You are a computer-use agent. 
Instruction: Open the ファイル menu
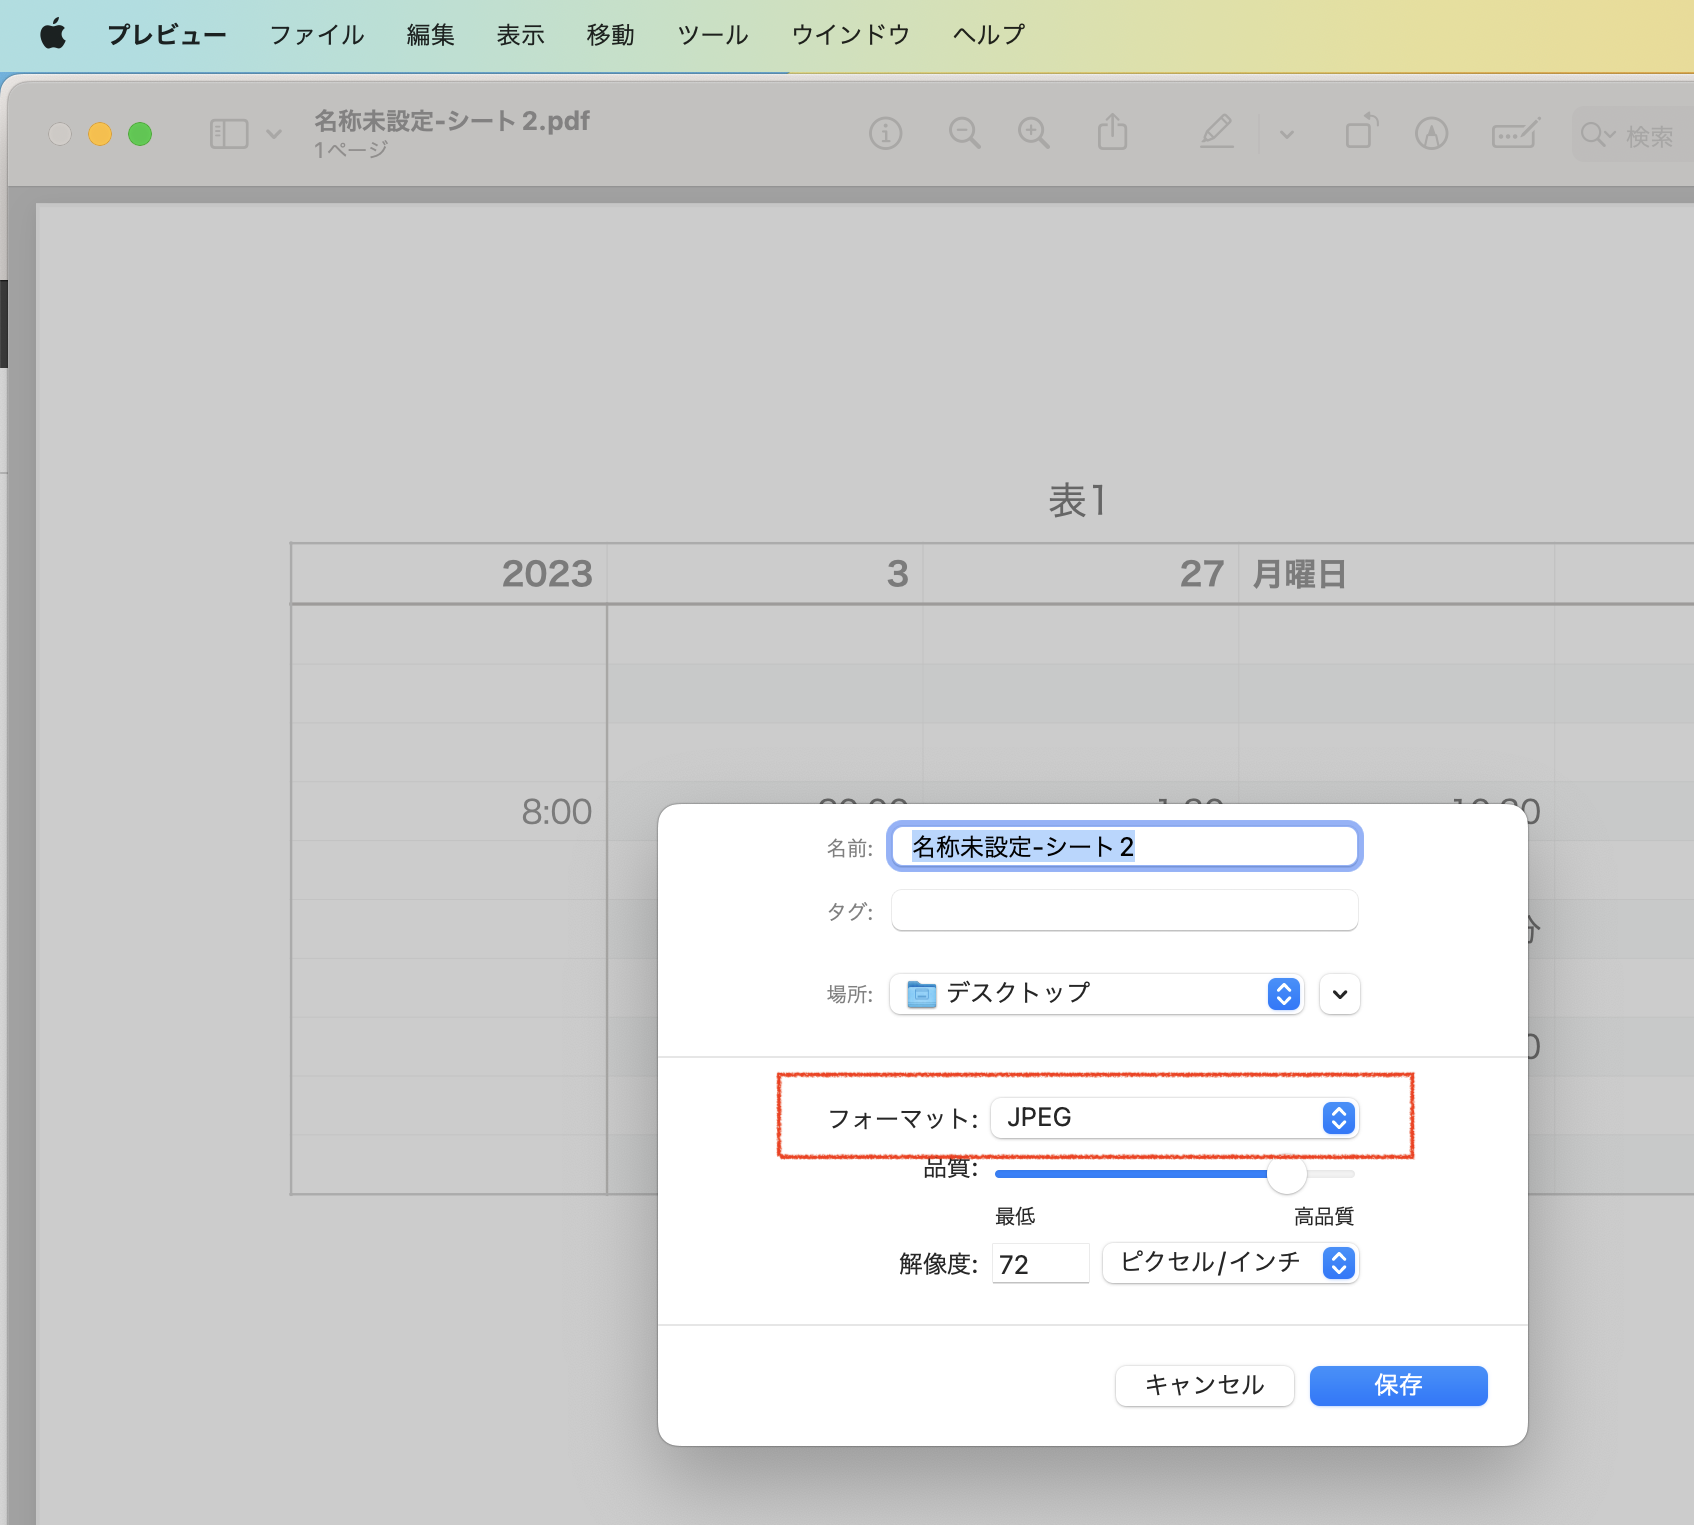[317, 35]
